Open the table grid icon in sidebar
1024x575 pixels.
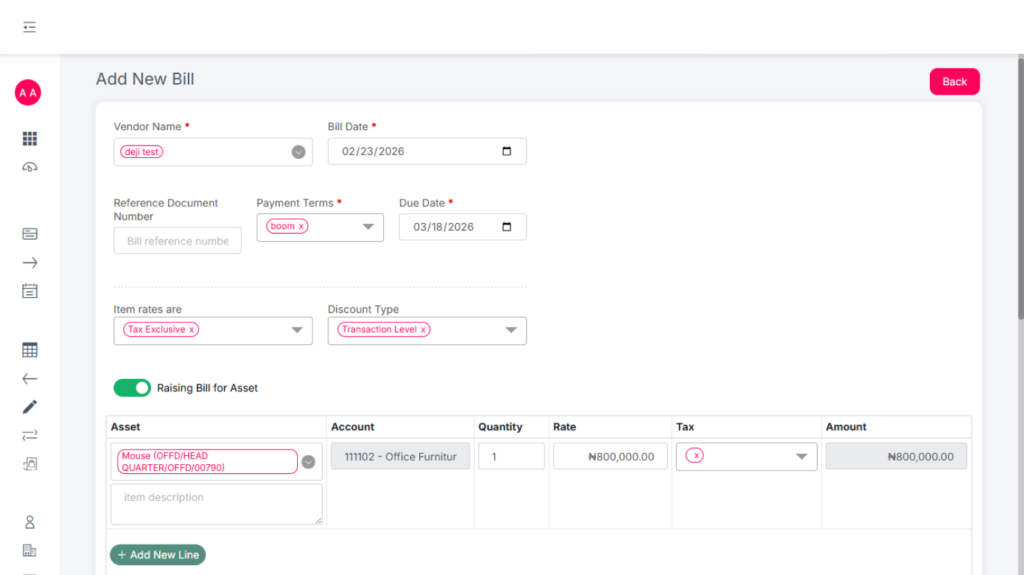point(30,350)
